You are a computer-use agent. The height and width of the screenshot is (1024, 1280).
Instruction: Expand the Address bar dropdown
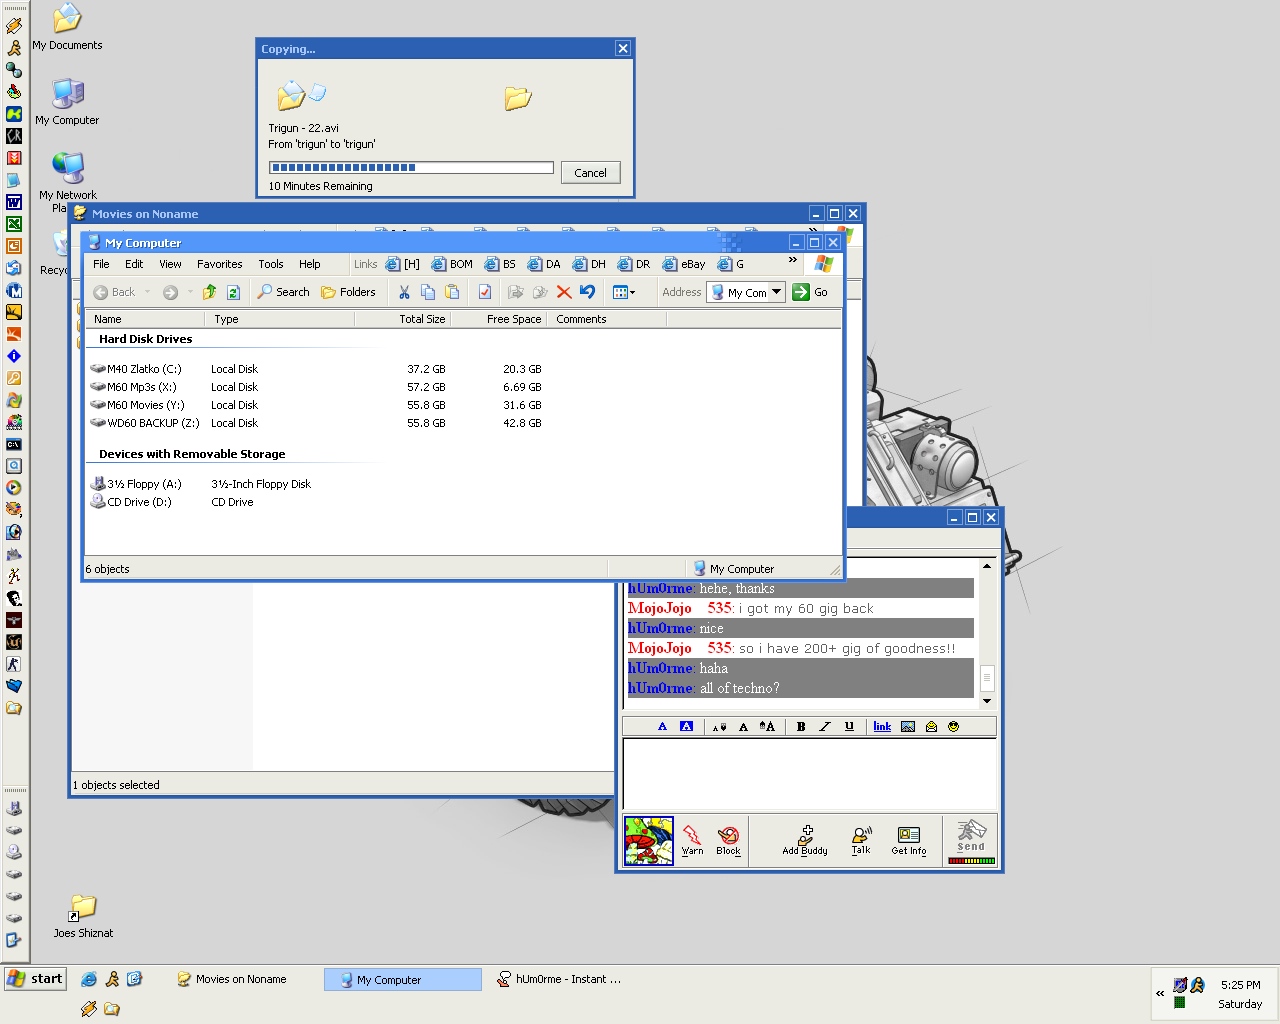776,292
